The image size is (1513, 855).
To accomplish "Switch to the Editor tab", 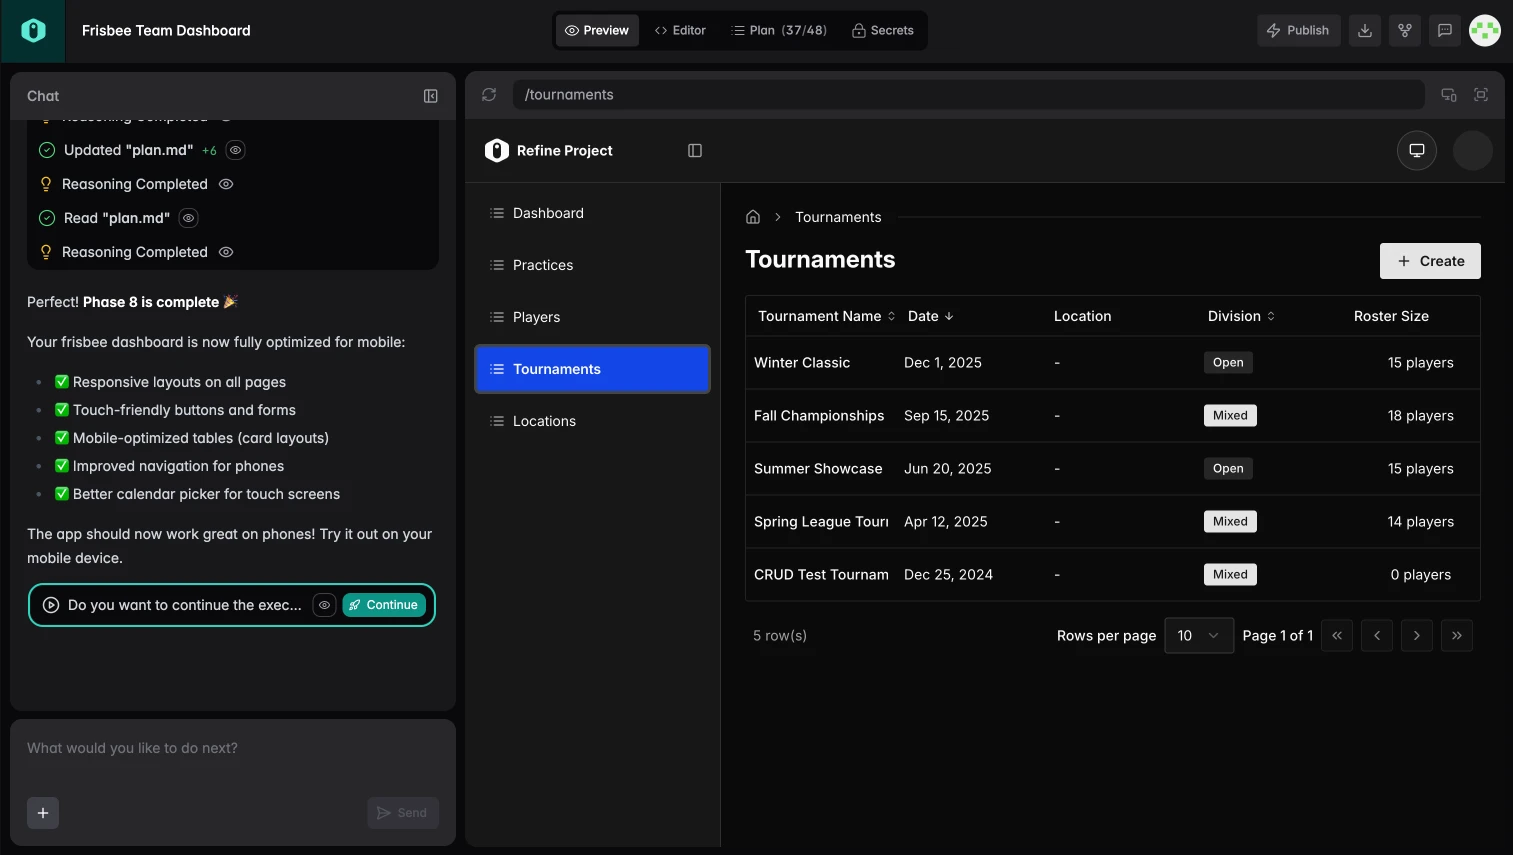I will (x=680, y=30).
